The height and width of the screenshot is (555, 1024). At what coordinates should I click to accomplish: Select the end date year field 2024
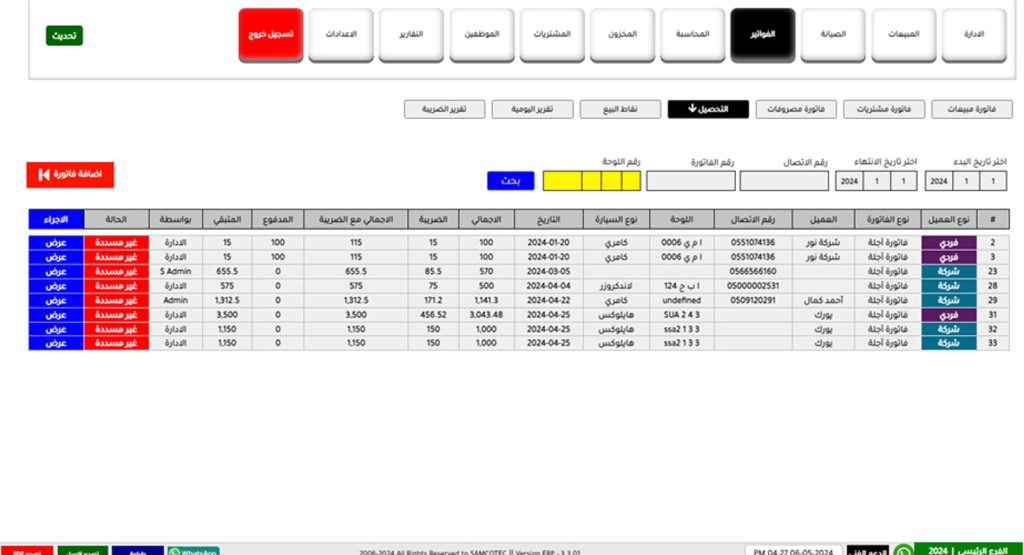point(848,181)
